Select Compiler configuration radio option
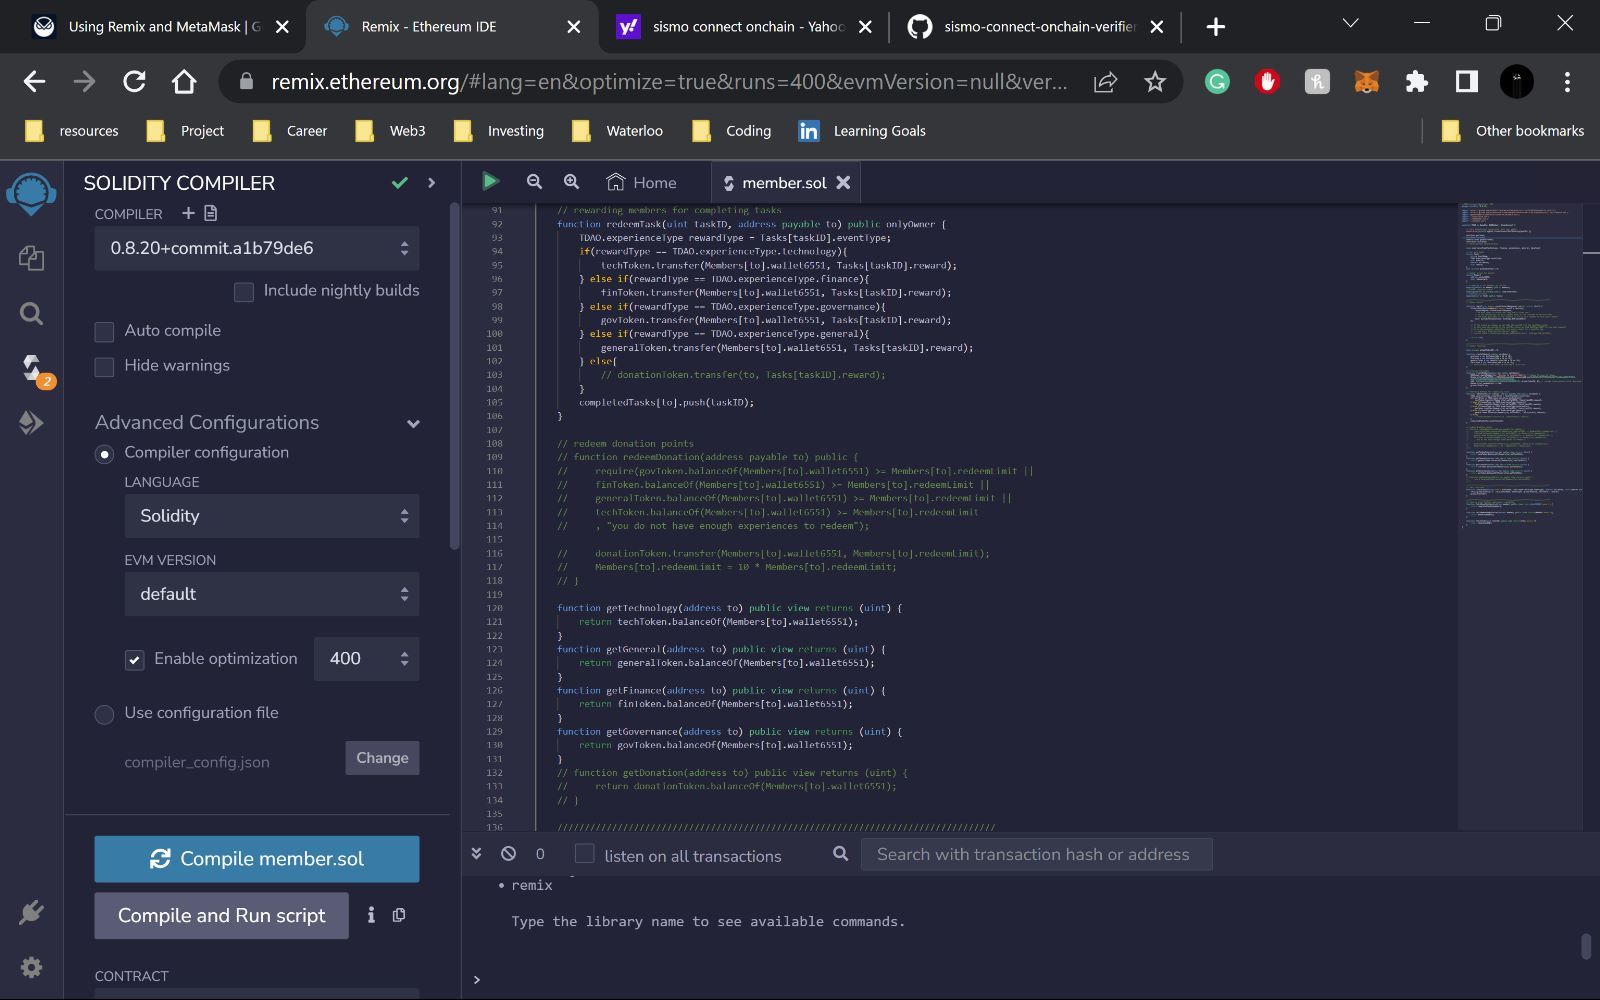Viewport: 1600px width, 1000px height. click(104, 454)
